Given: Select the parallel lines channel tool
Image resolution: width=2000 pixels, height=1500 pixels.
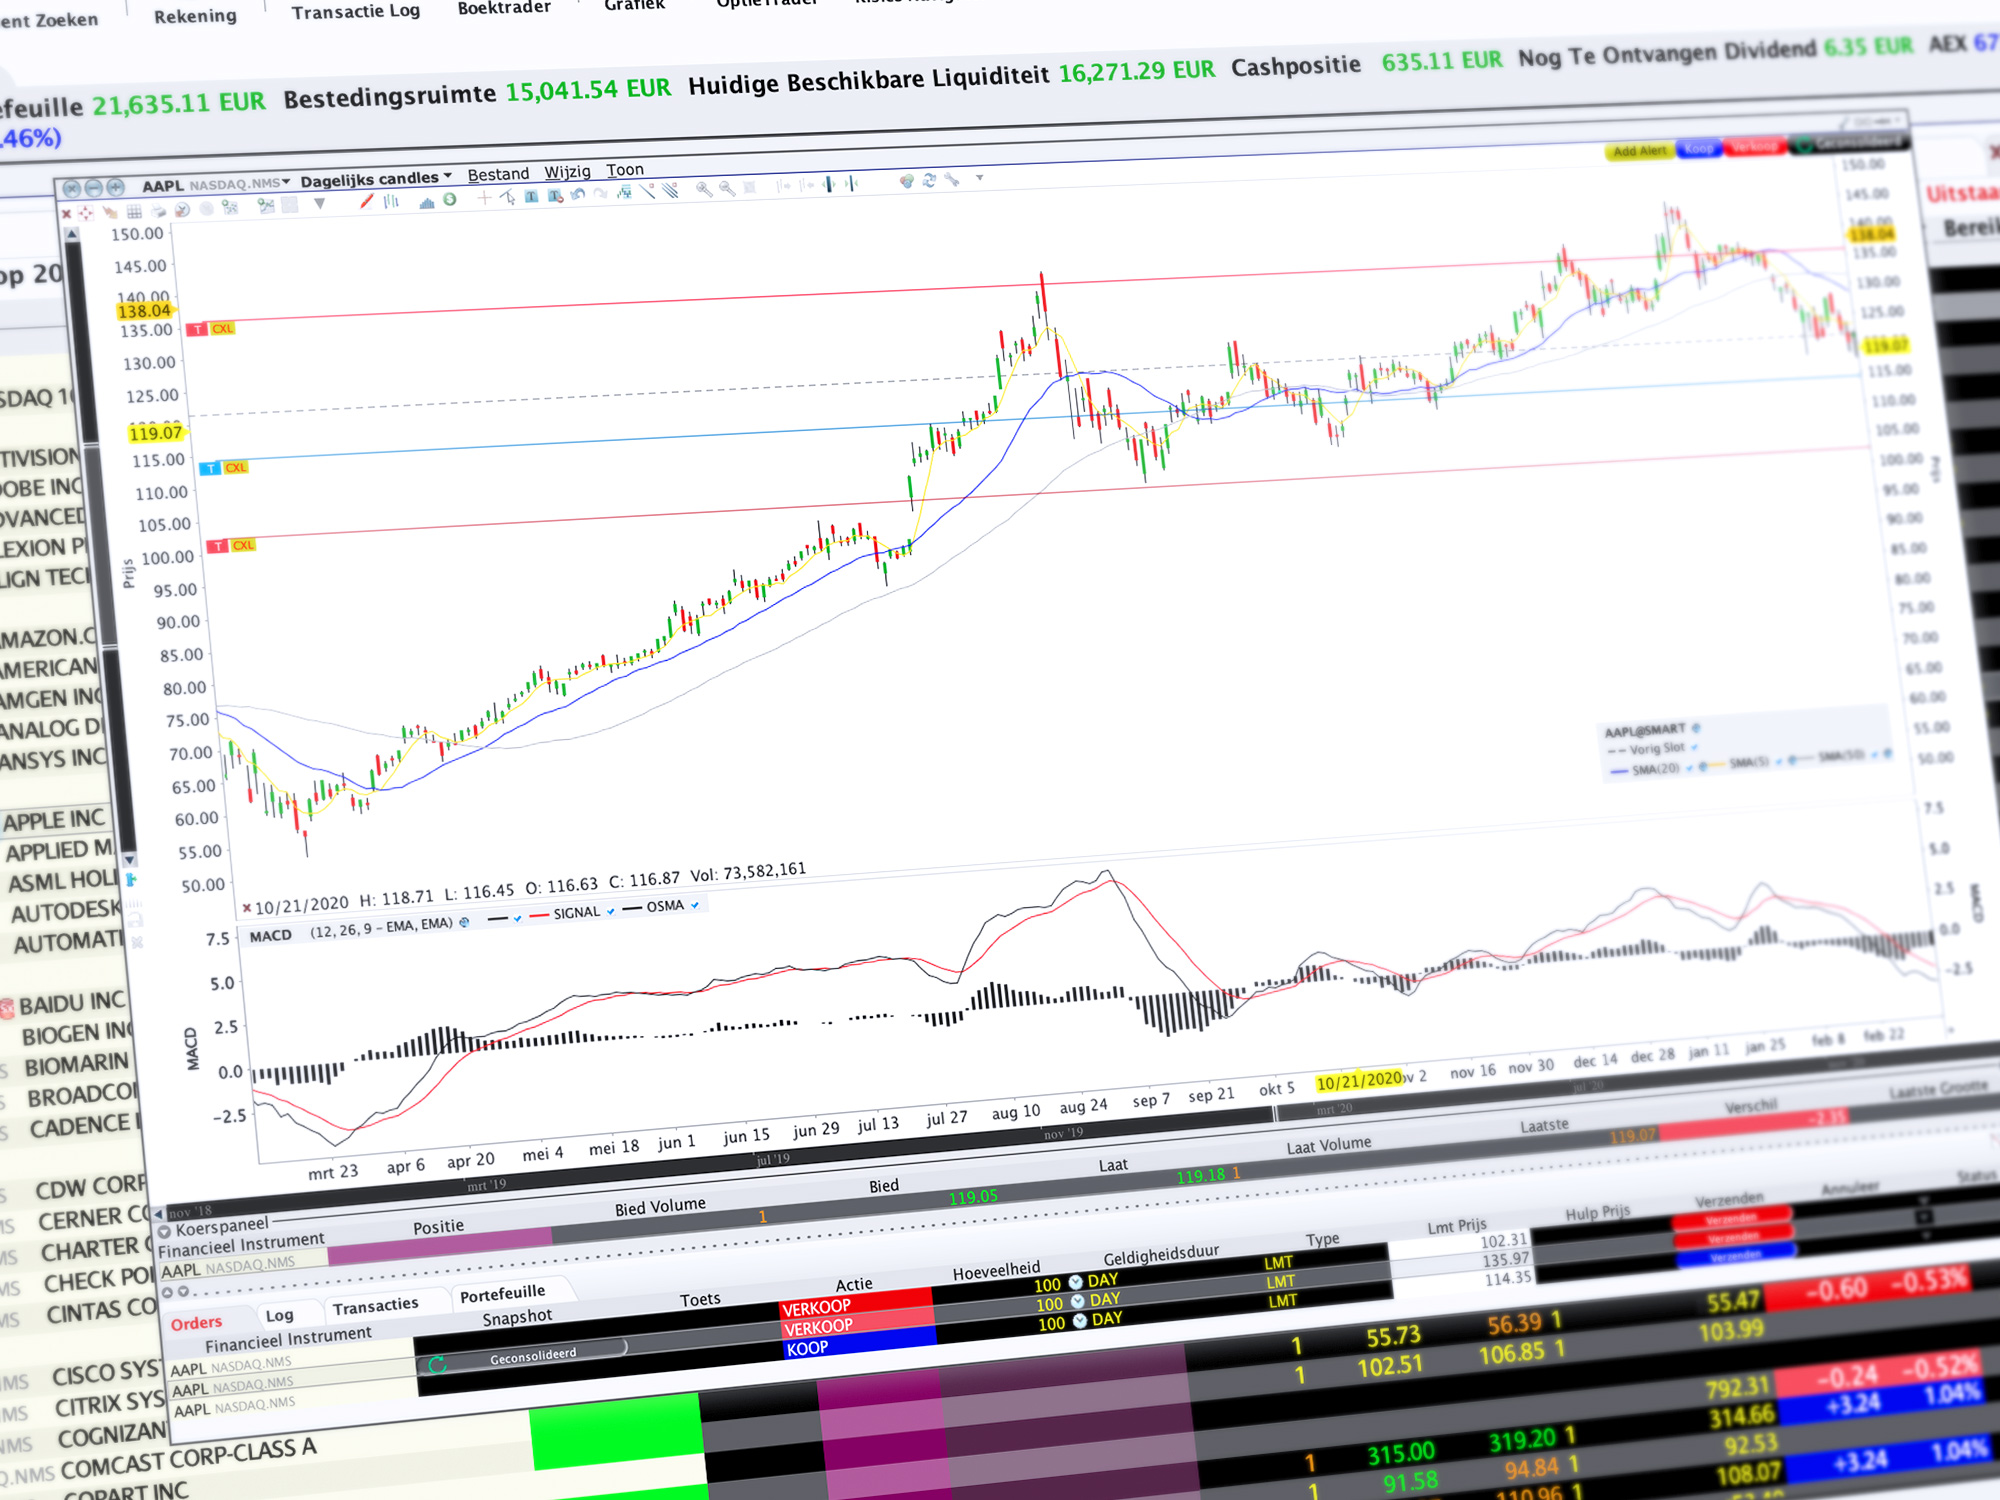Looking at the screenshot, I should (670, 190).
